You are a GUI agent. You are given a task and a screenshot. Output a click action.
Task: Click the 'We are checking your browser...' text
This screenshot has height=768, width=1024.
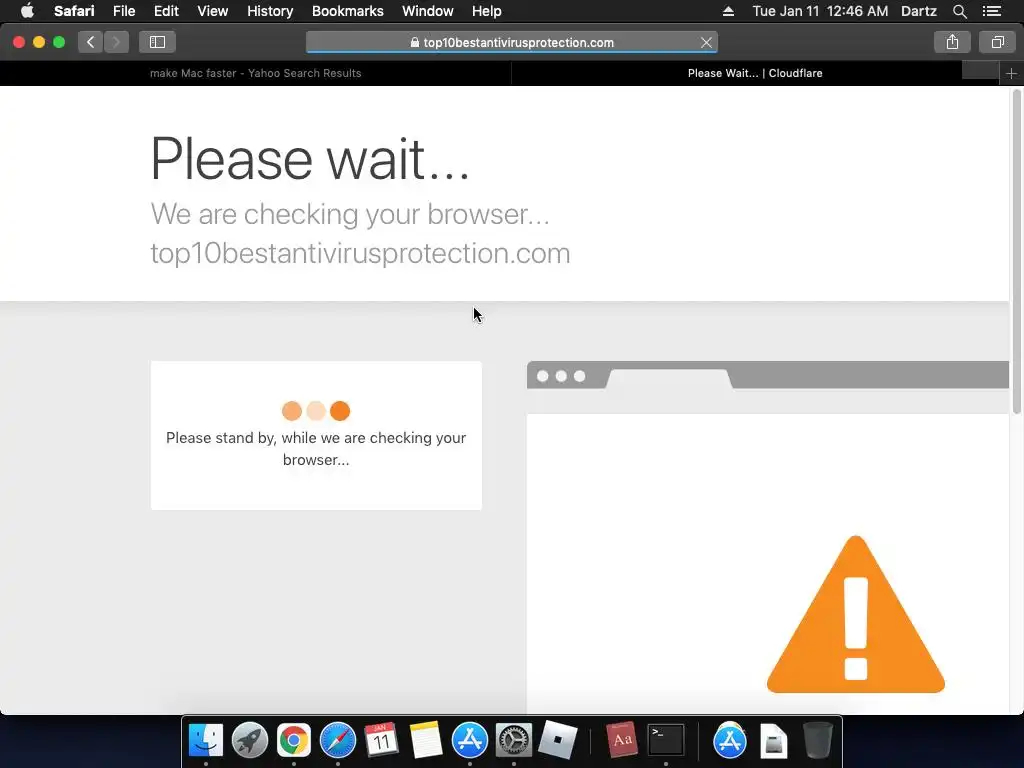click(350, 214)
